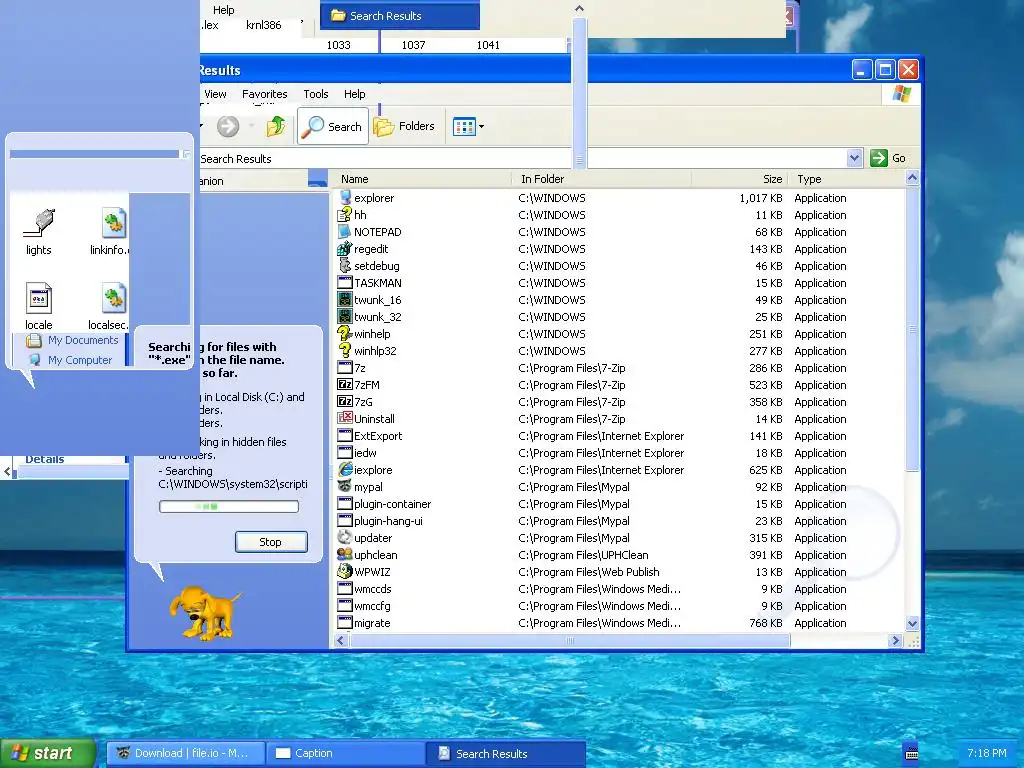The width and height of the screenshot is (1024, 768).
Task: Sort results by the Name column
Action: [421, 179]
